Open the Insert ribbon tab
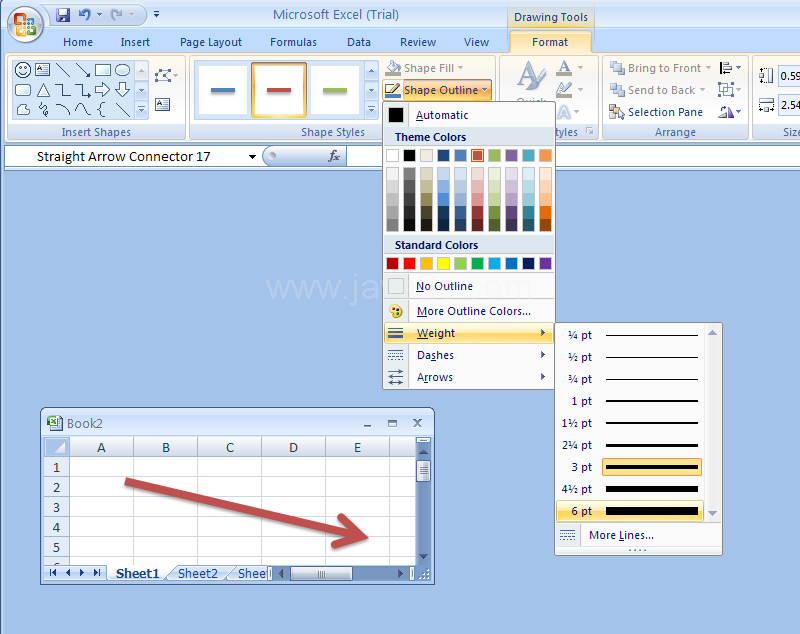Image resolution: width=800 pixels, height=634 pixels. [135, 42]
